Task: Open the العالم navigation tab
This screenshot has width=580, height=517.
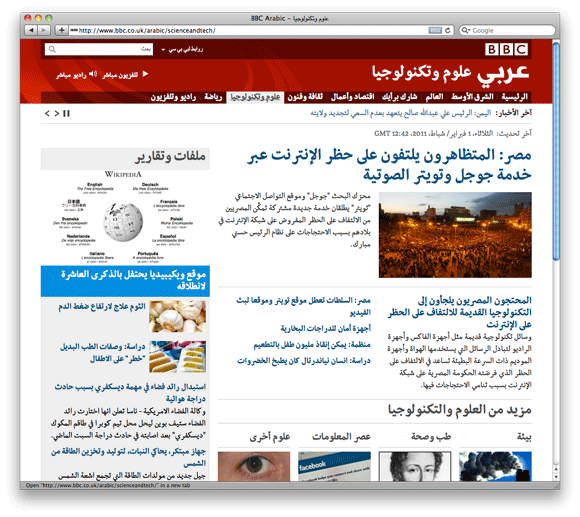Action: click(434, 97)
